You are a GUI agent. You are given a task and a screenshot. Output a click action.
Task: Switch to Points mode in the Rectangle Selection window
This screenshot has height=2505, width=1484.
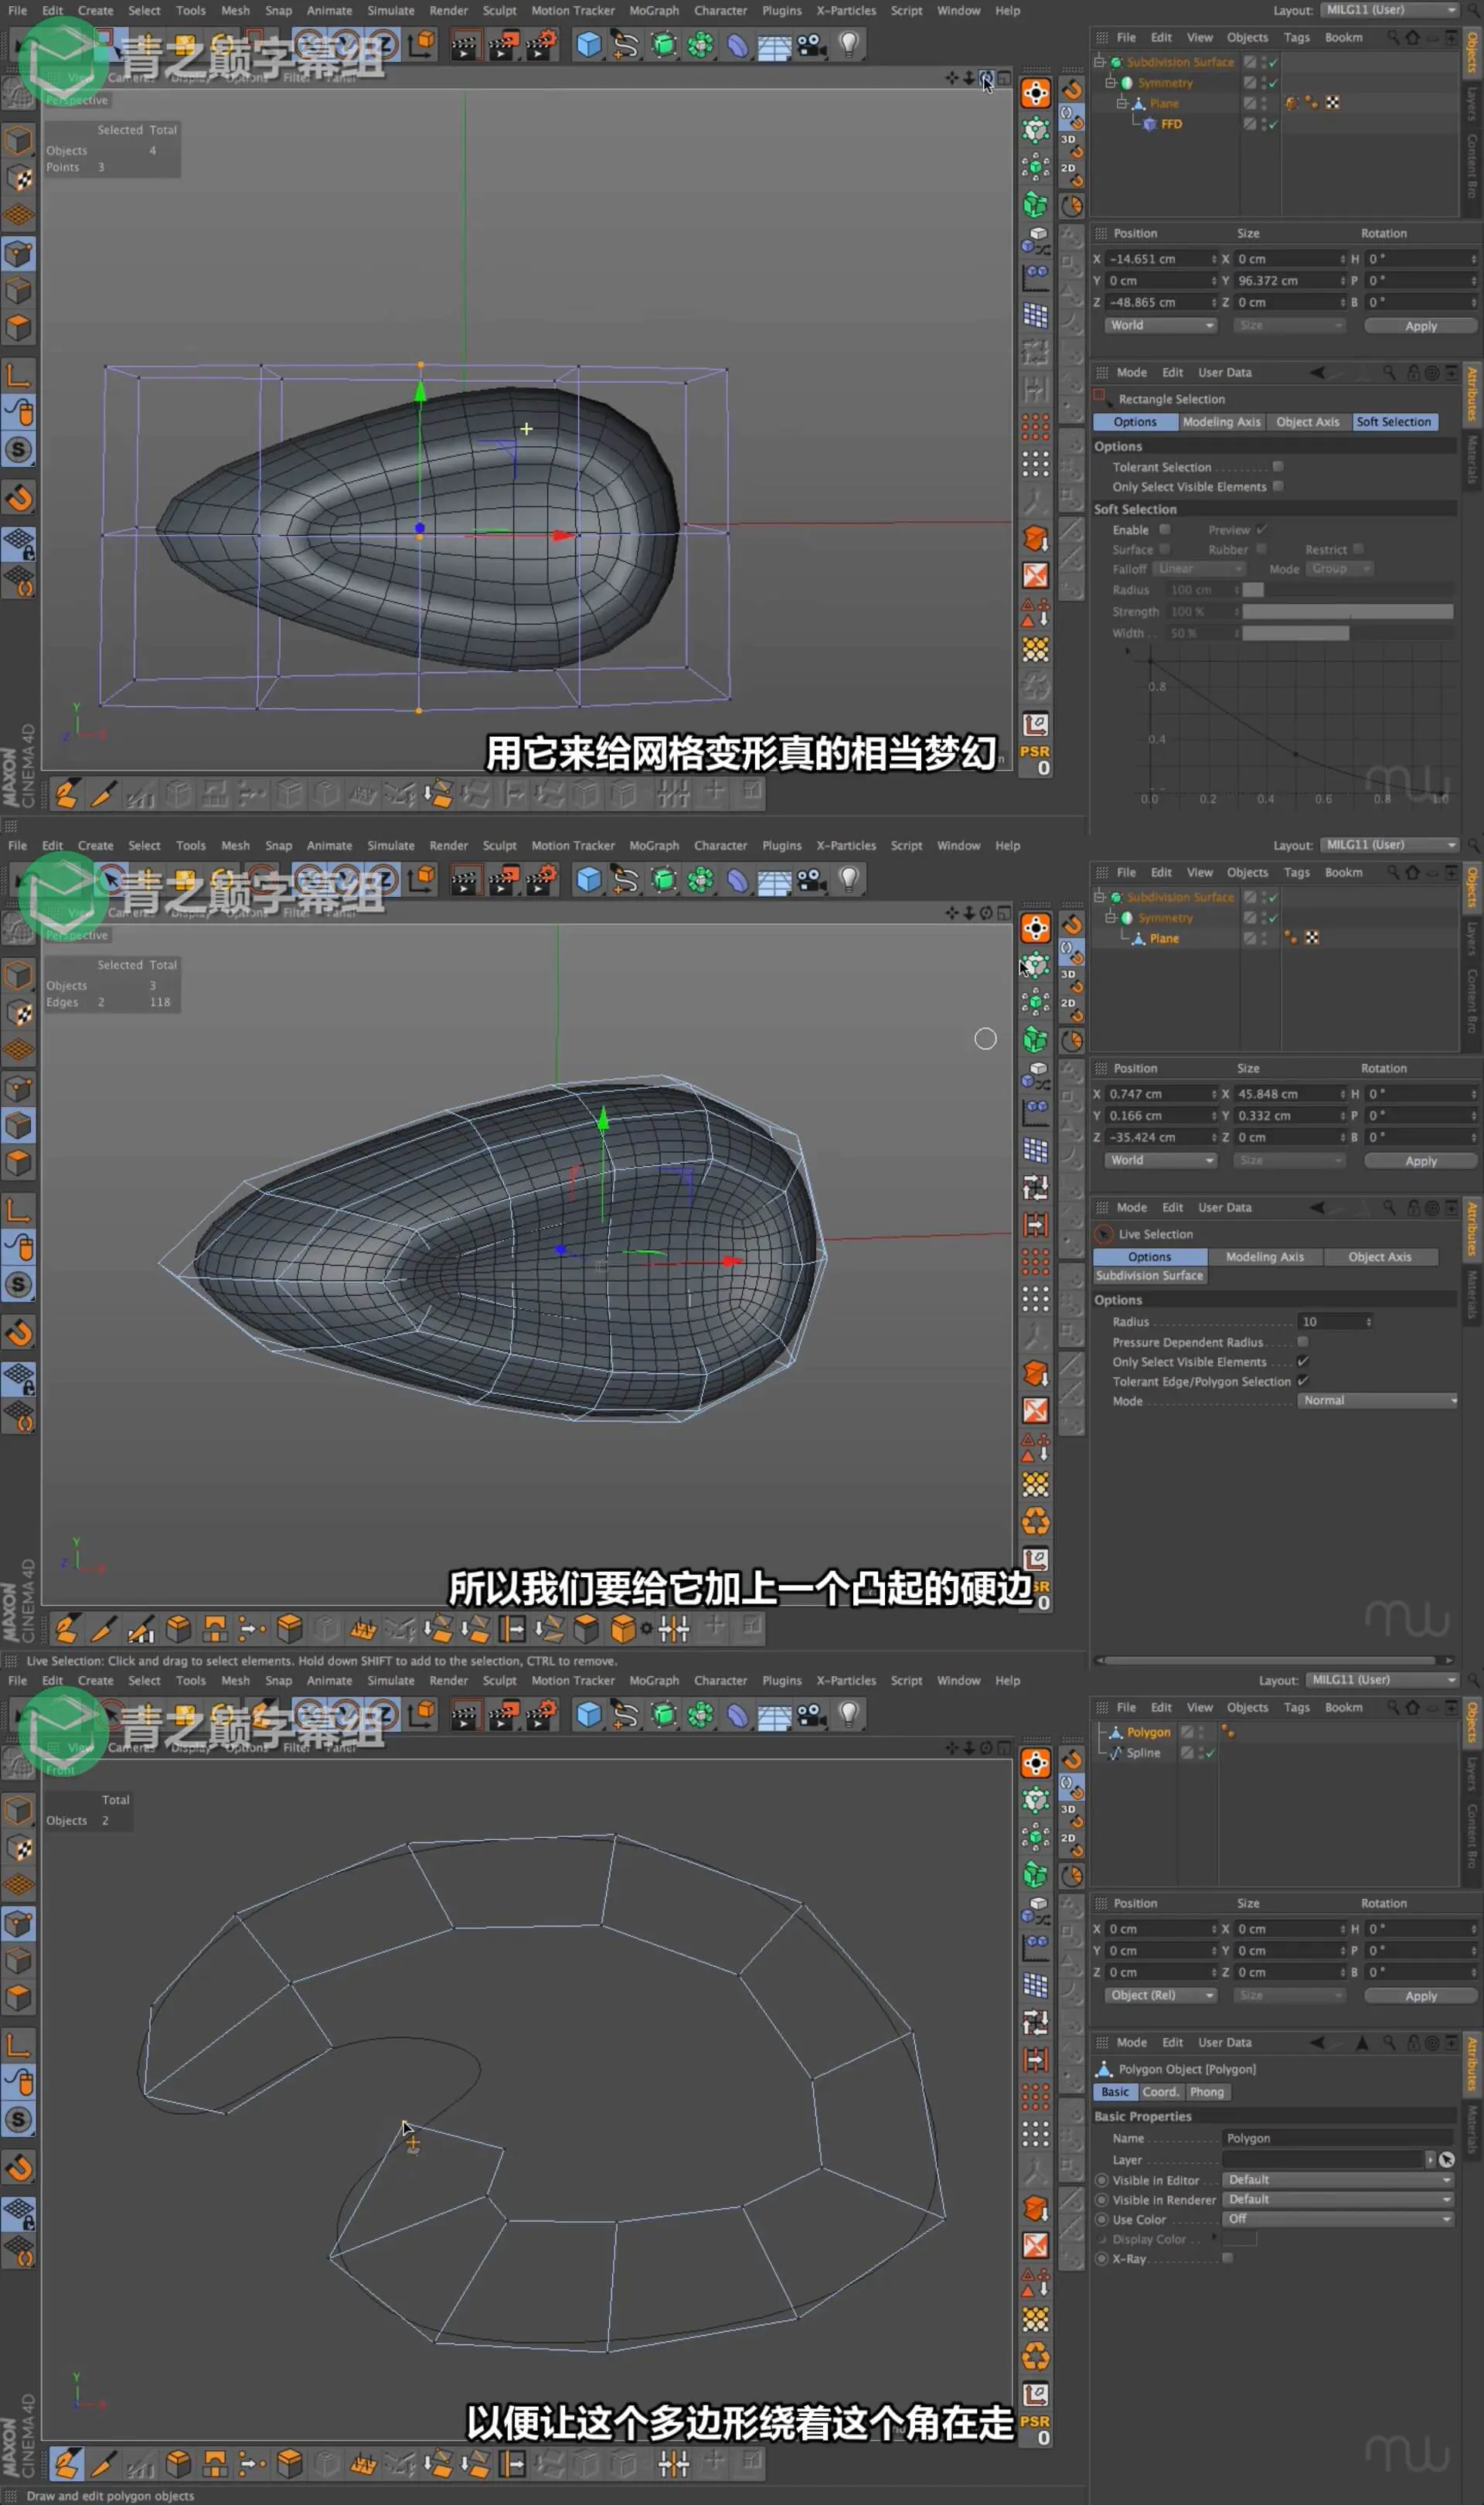(x=18, y=253)
